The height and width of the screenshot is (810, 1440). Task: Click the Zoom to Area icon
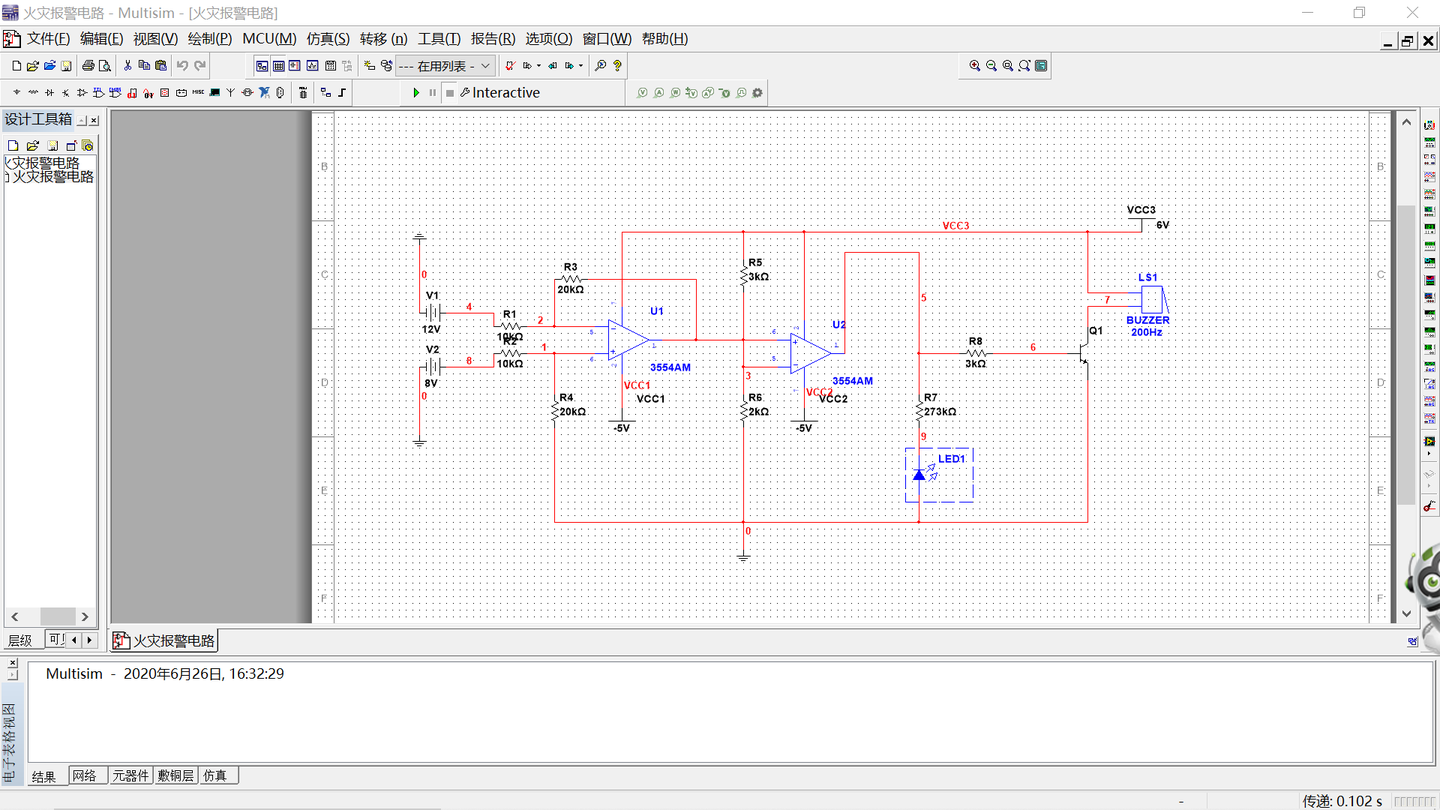pyautogui.click(x=1008, y=66)
